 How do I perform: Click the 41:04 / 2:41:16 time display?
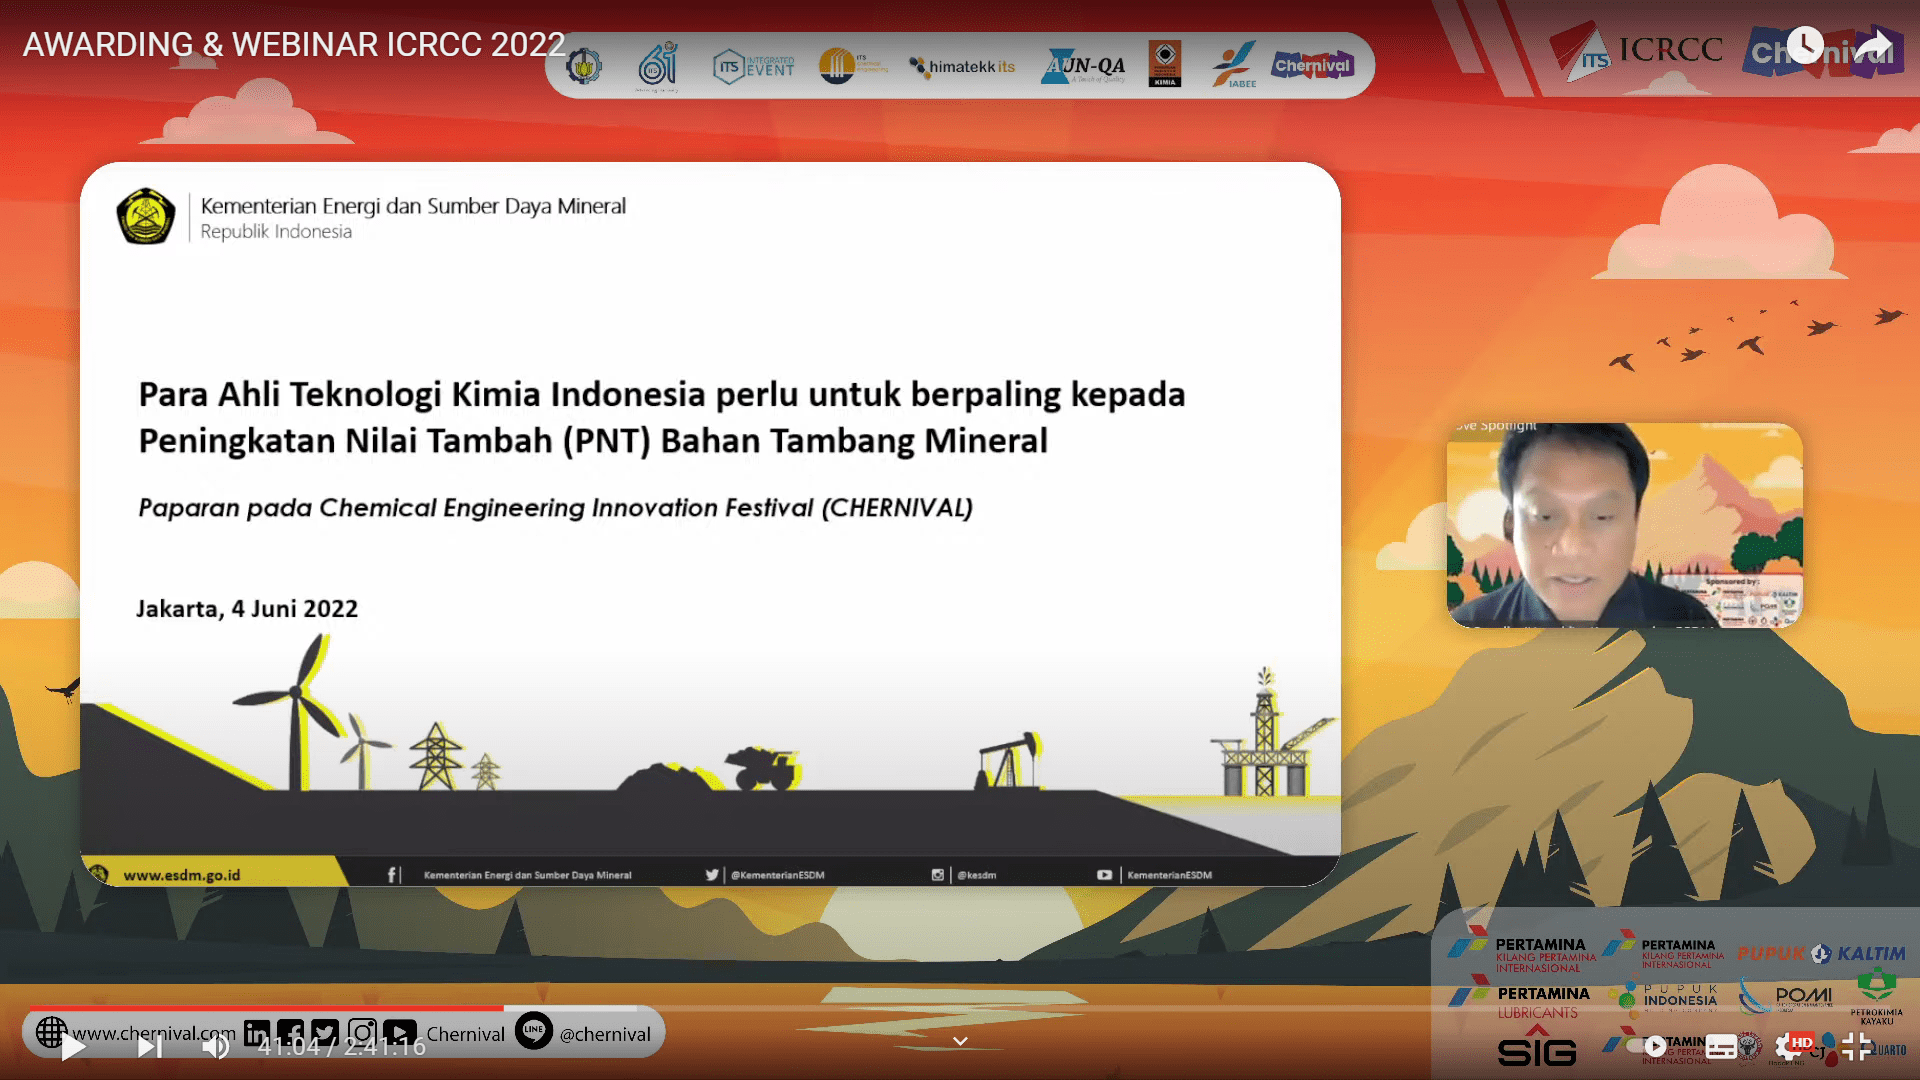[342, 1047]
